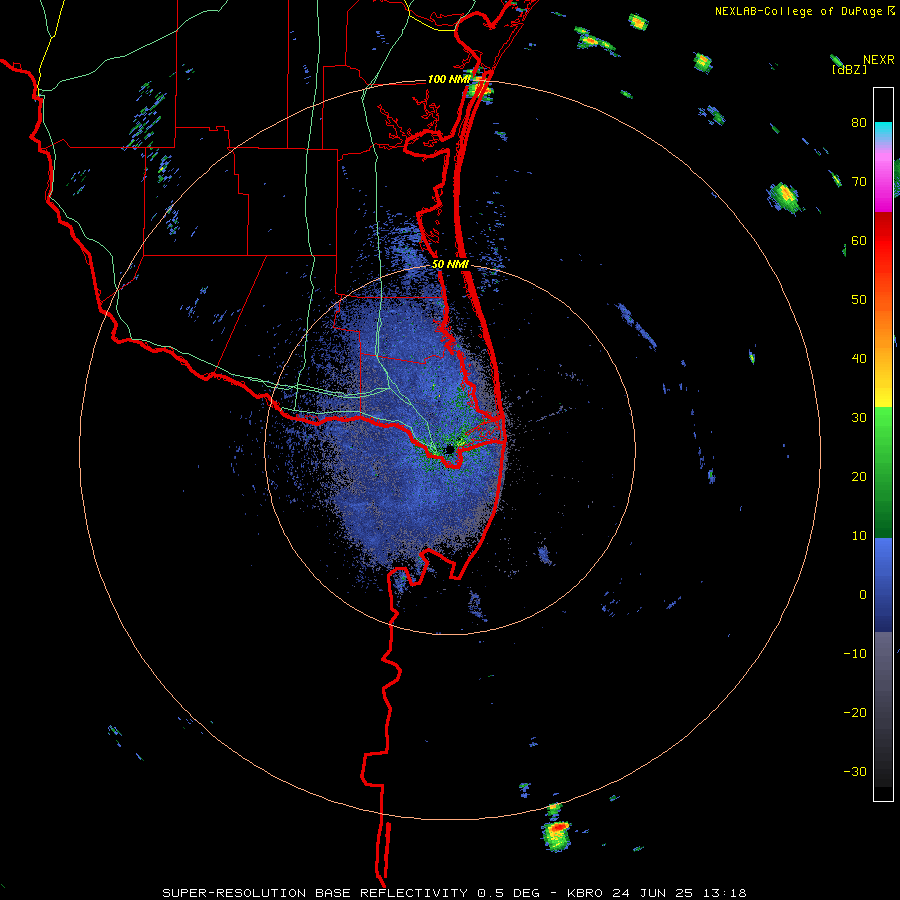Click the cyan top of the color scale

tap(883, 131)
